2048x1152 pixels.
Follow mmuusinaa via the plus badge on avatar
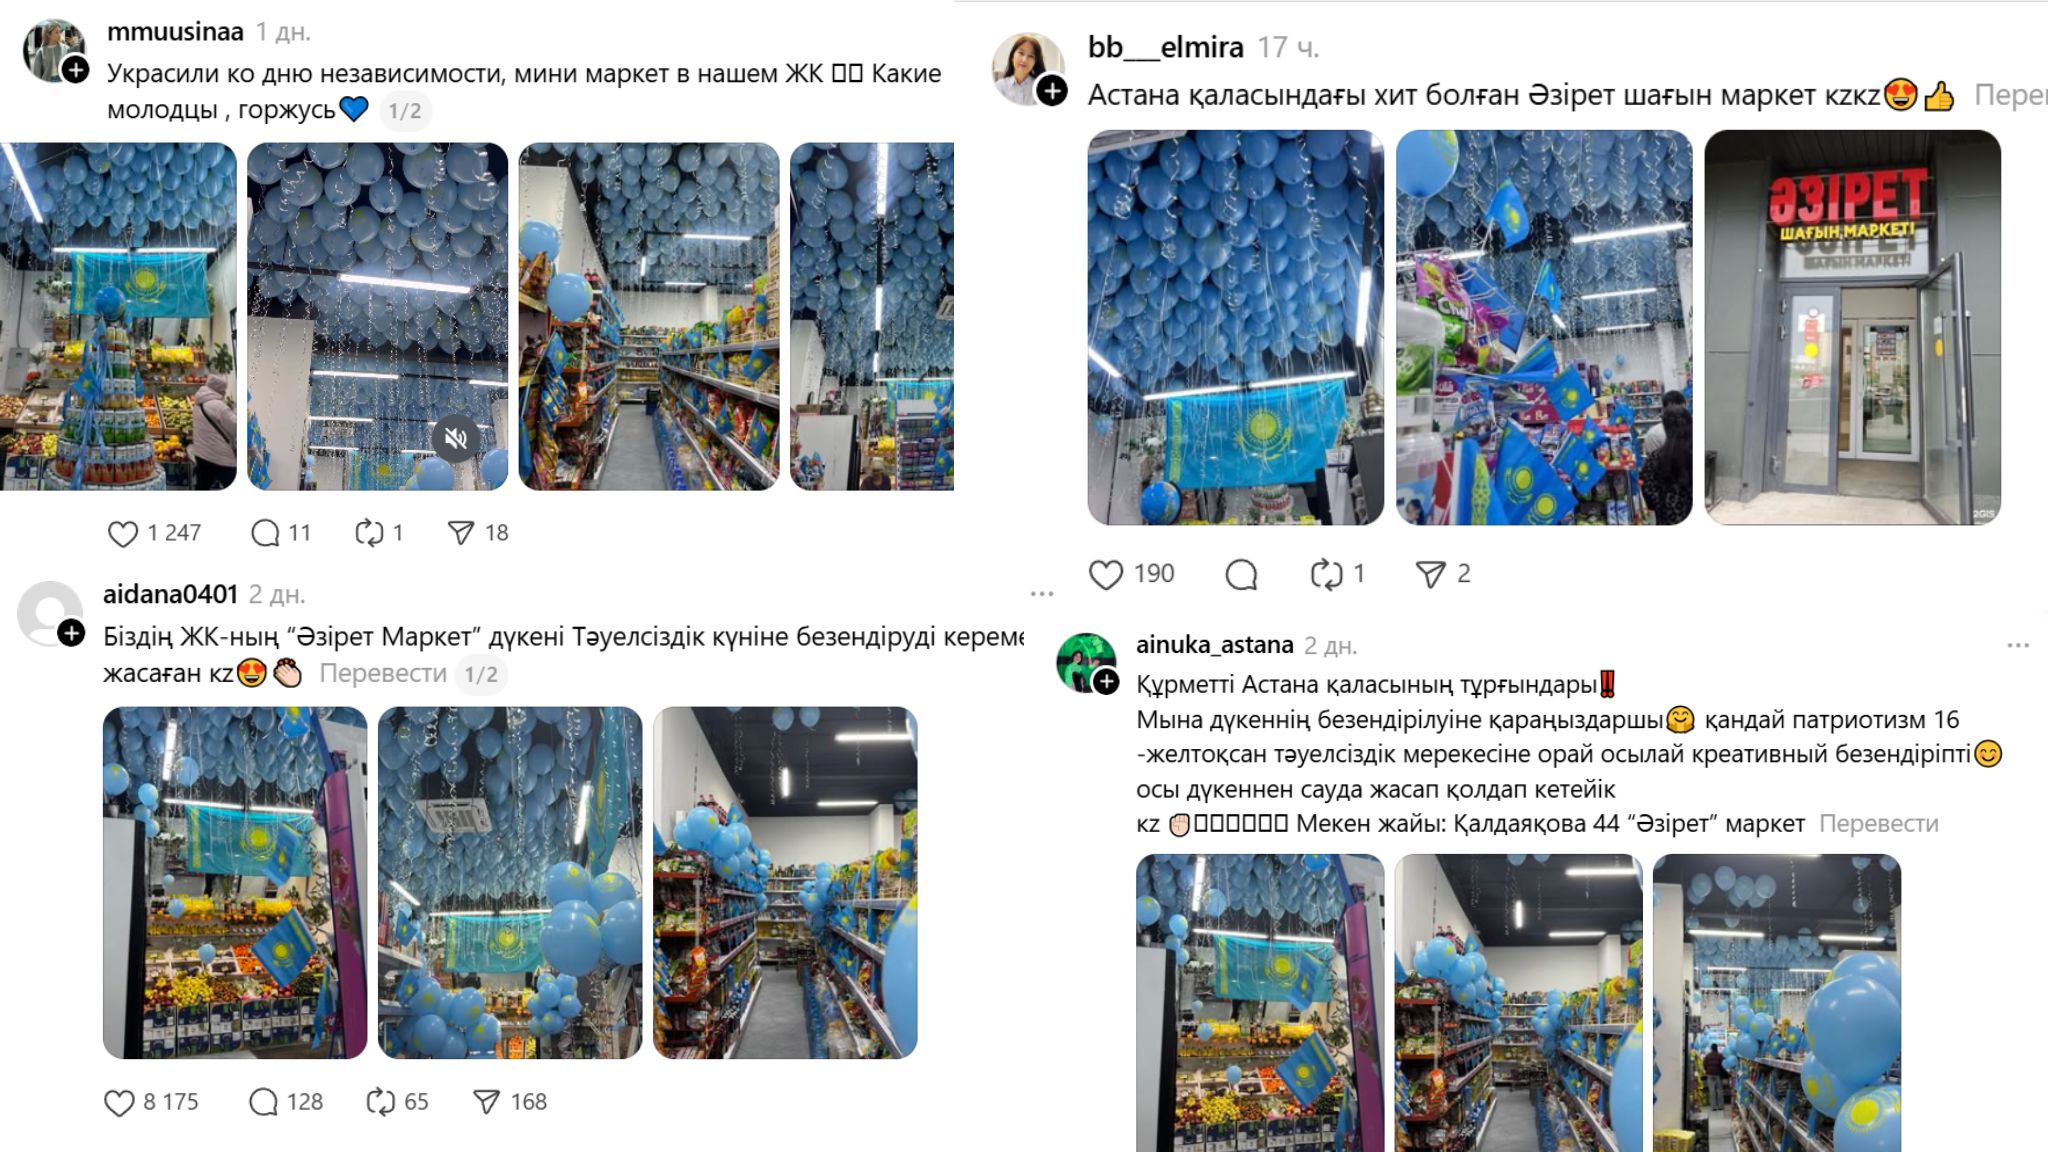[76, 70]
